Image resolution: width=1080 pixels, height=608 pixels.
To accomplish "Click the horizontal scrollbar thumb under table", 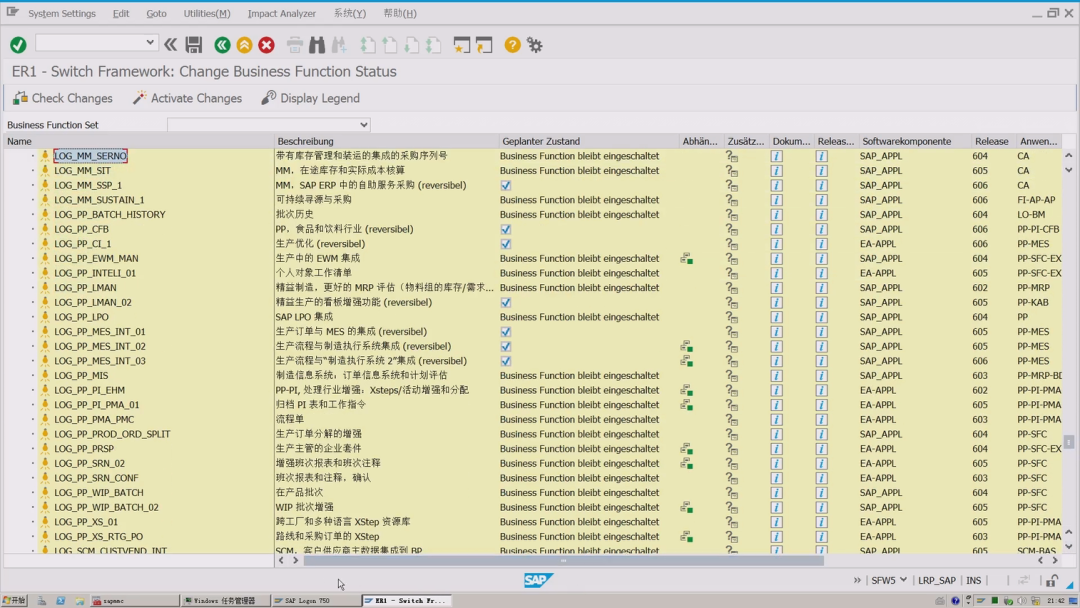I will click(x=563, y=560).
